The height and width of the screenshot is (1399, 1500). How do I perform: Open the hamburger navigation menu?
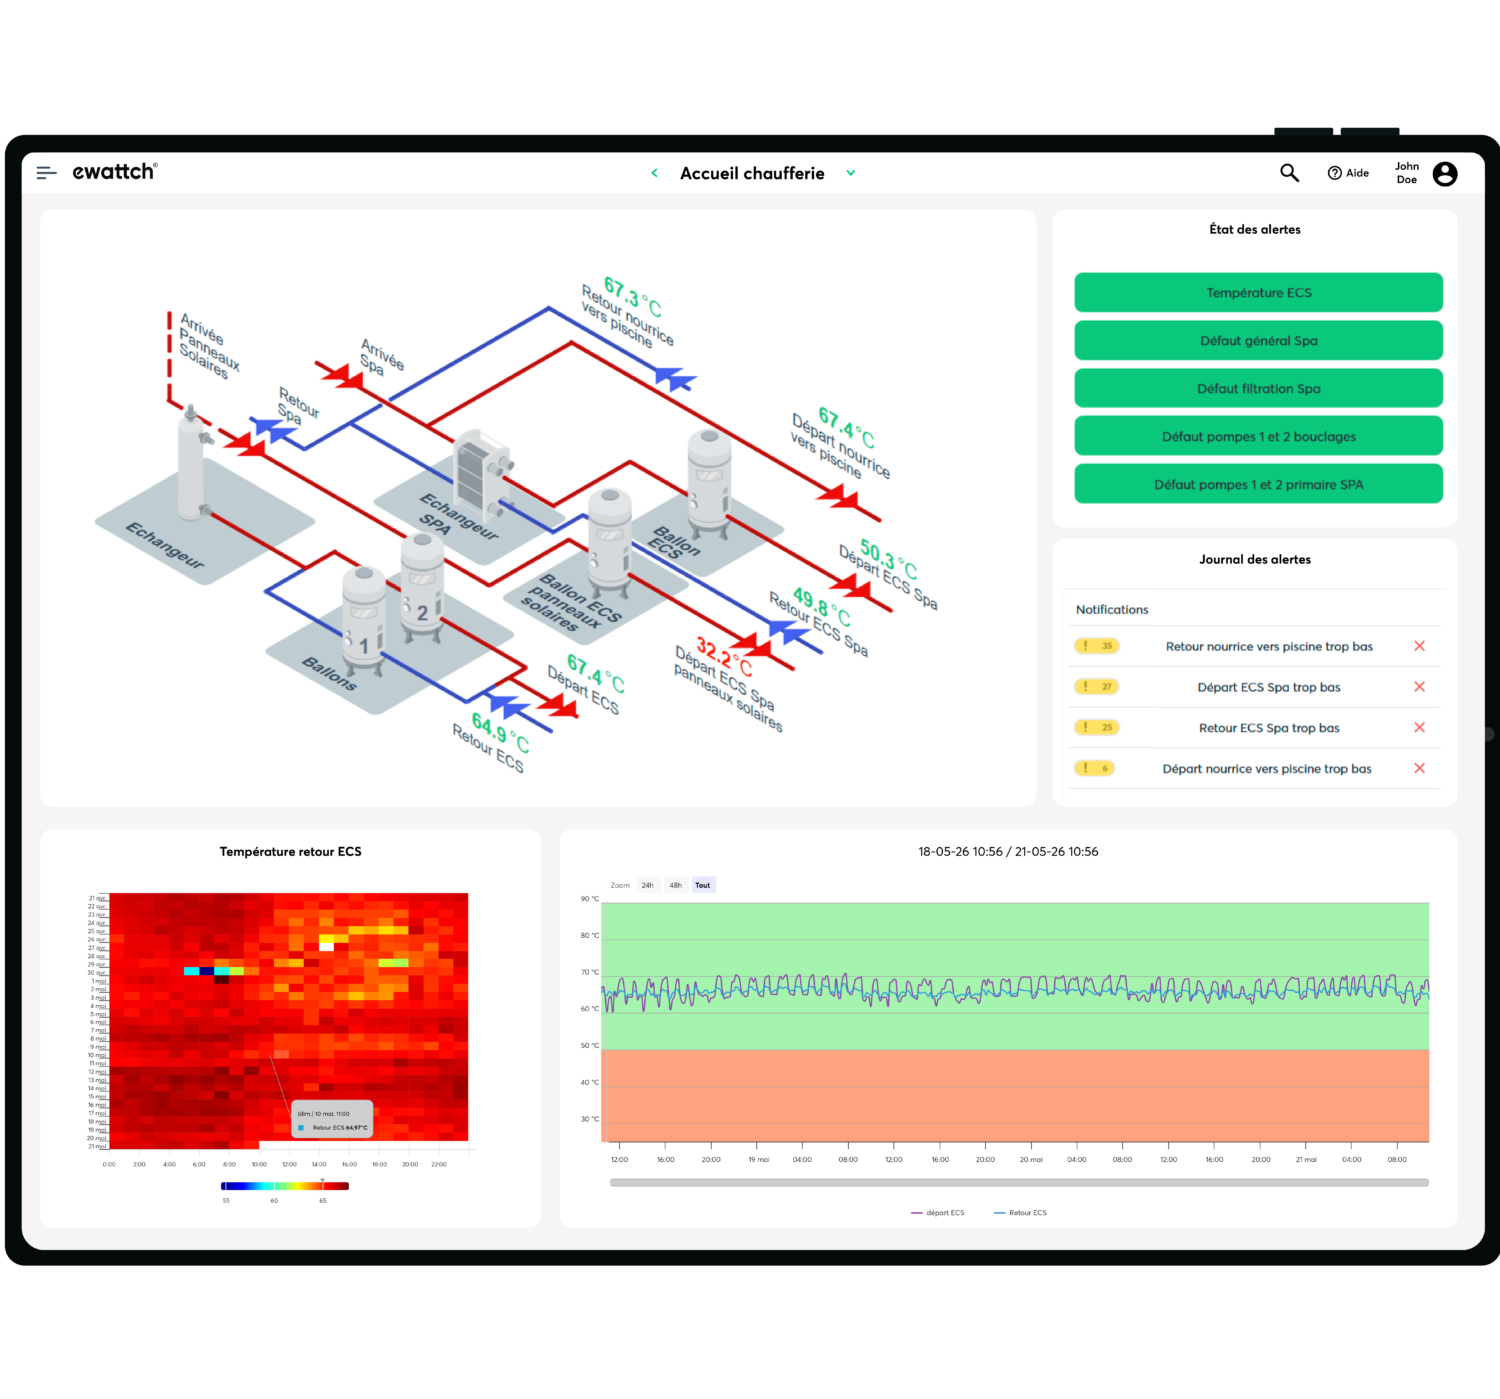tap(46, 173)
